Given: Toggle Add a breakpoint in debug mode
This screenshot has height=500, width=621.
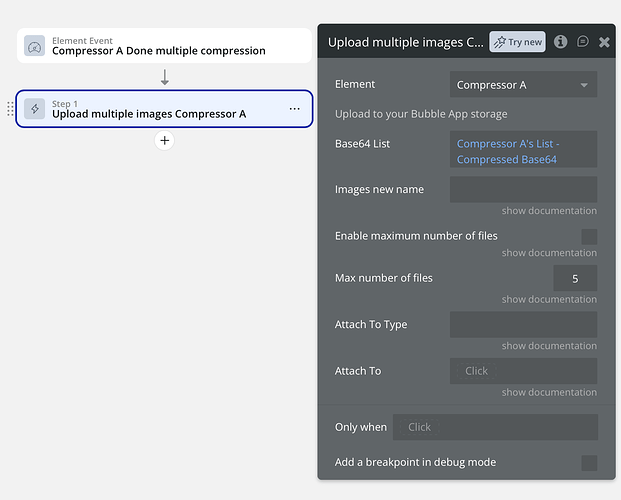Looking at the screenshot, I should (x=589, y=463).
